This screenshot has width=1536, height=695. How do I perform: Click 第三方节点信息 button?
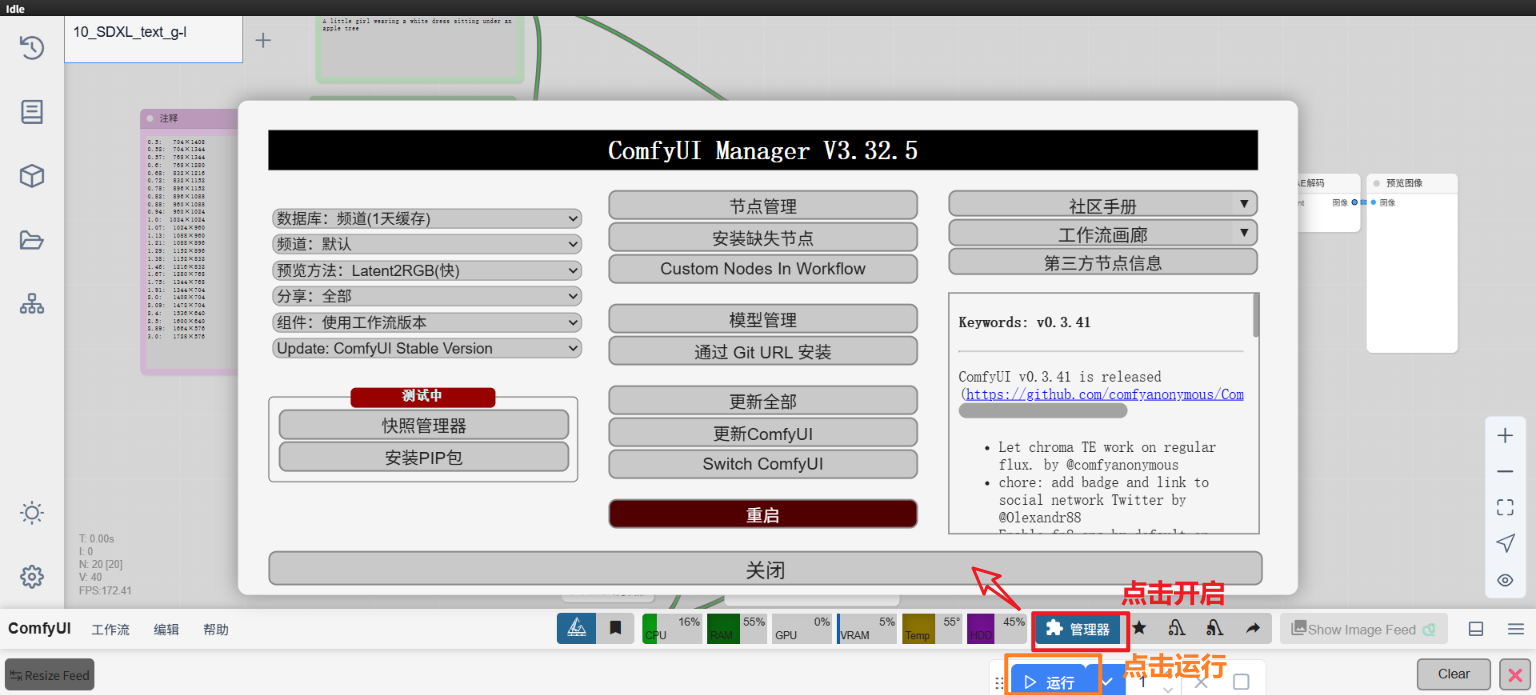pos(1103,262)
